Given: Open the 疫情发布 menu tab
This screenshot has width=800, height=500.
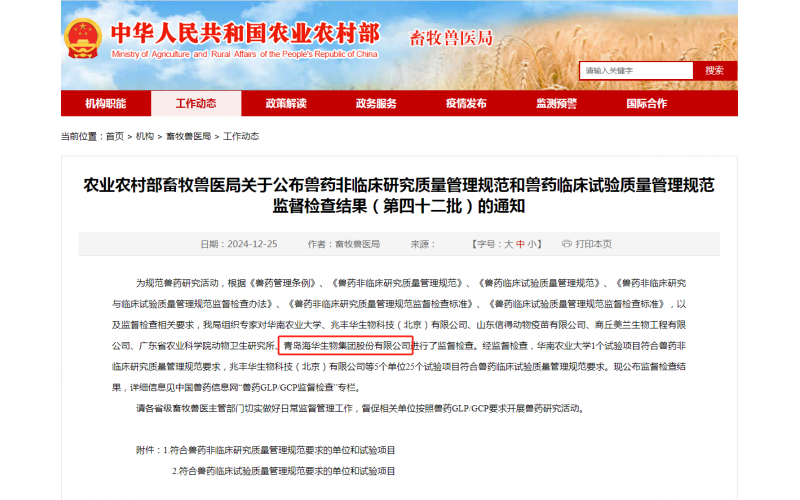Looking at the screenshot, I should tap(466, 104).
